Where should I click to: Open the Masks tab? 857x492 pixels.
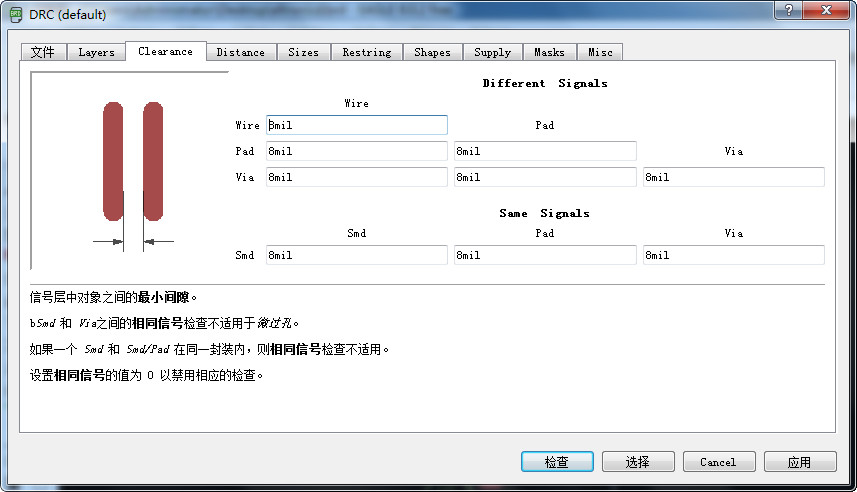tap(549, 52)
